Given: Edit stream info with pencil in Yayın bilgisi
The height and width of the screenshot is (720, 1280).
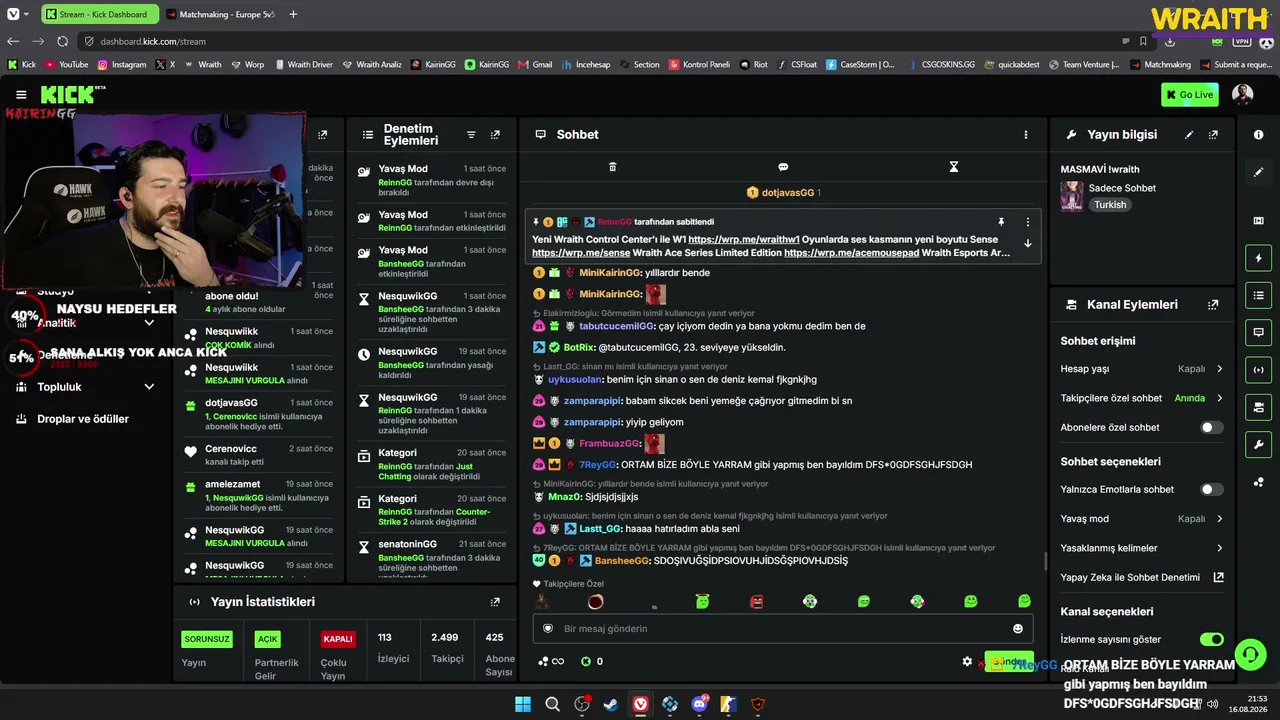Looking at the screenshot, I should pyautogui.click(x=1189, y=134).
